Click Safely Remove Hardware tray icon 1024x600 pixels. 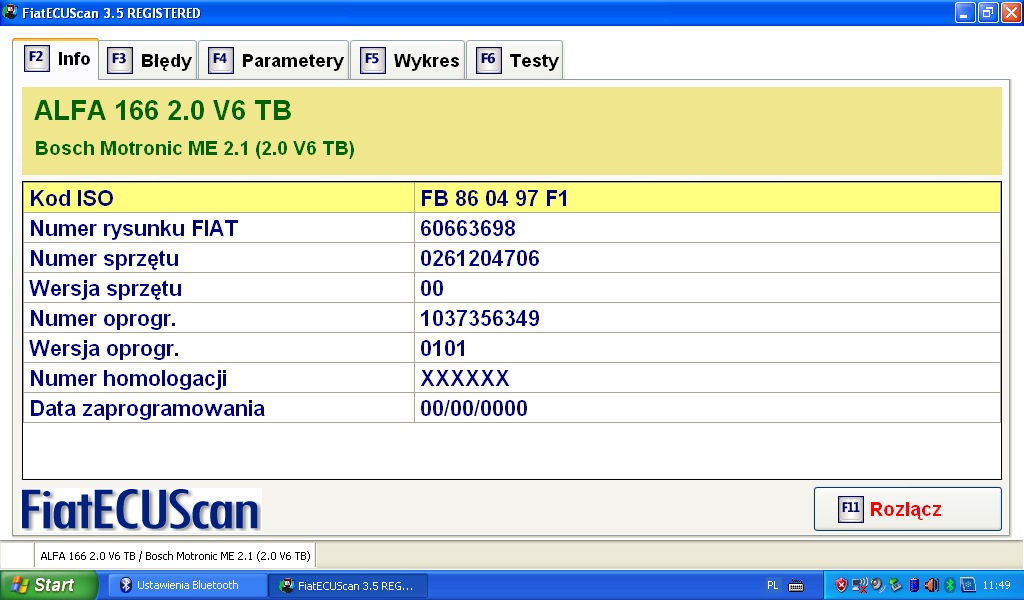895,585
